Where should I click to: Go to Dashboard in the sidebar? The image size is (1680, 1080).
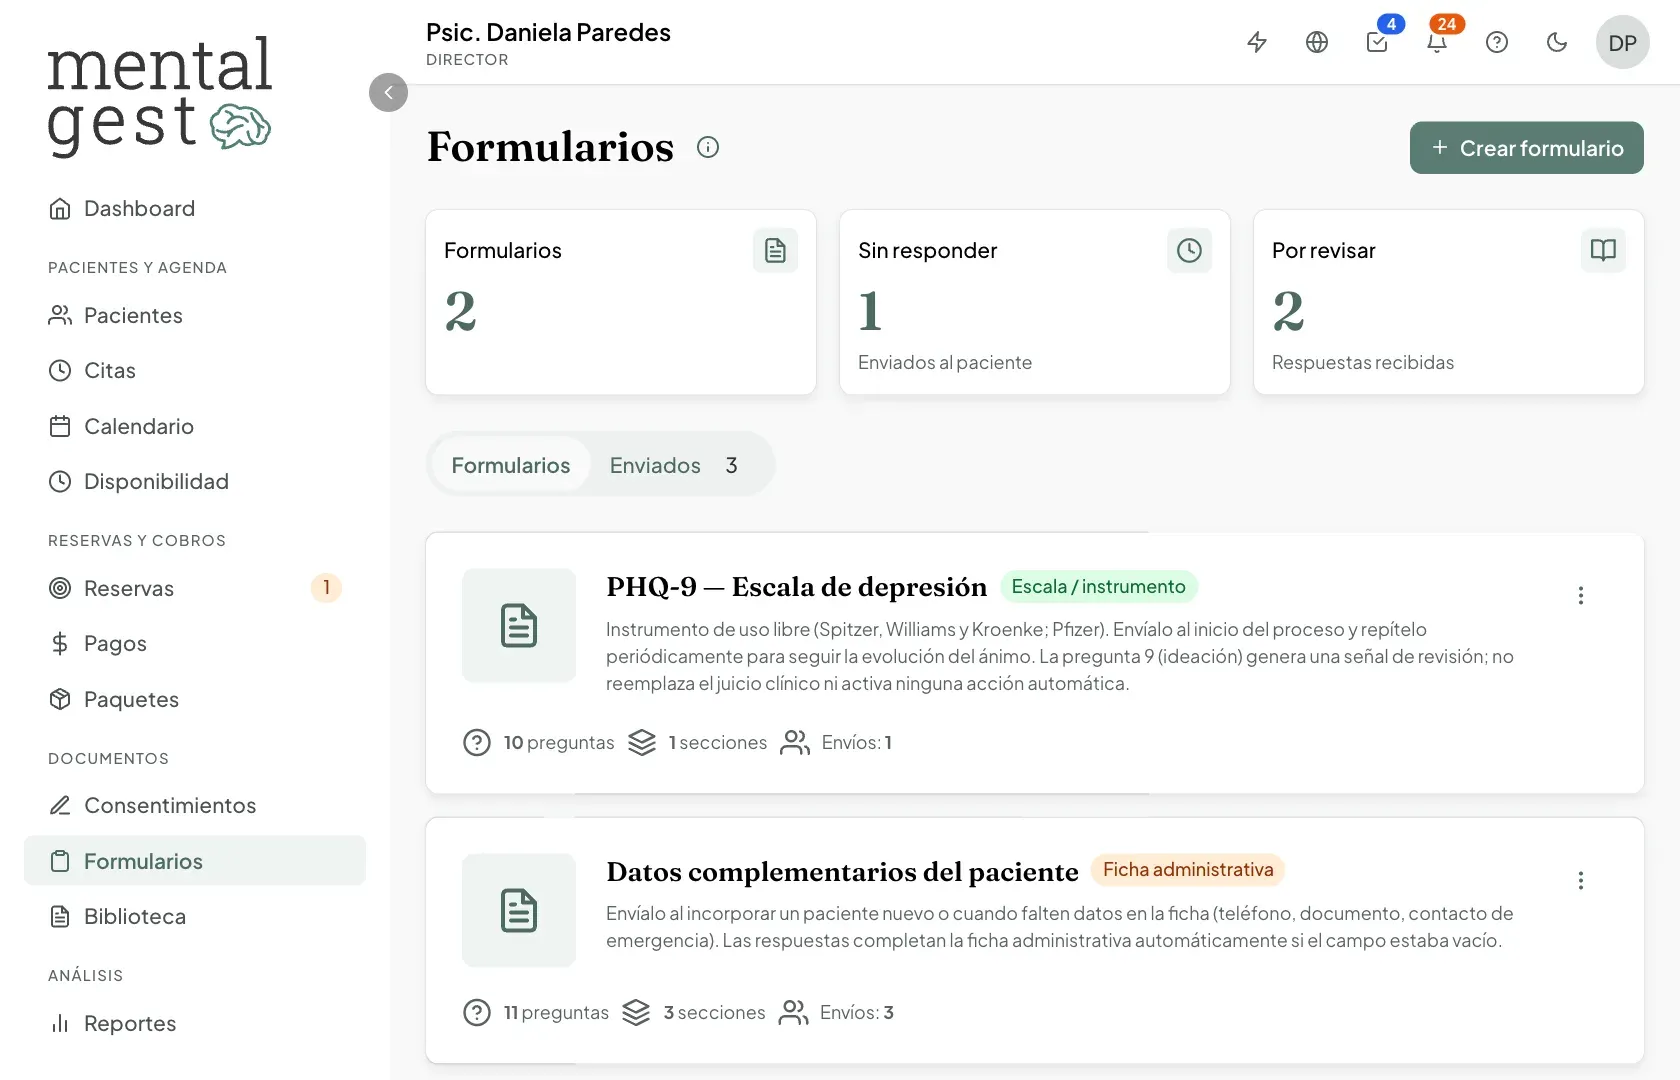(195, 208)
